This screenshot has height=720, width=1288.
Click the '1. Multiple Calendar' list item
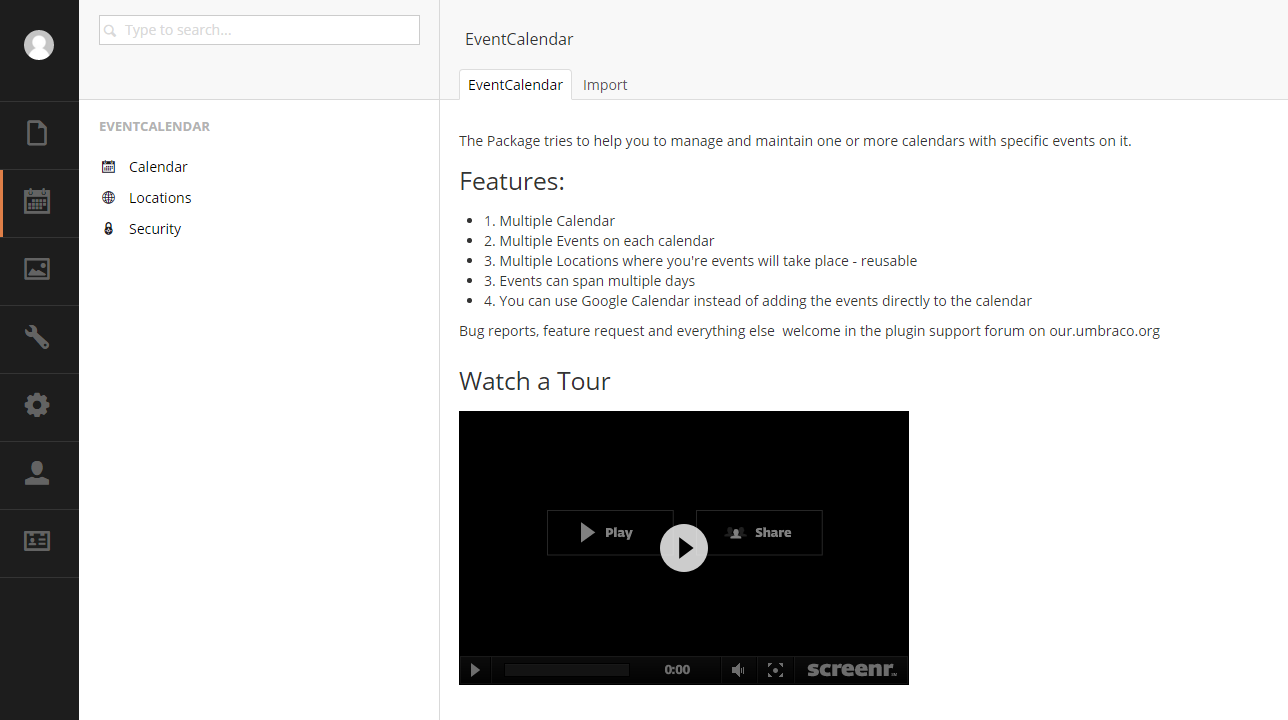click(x=549, y=221)
